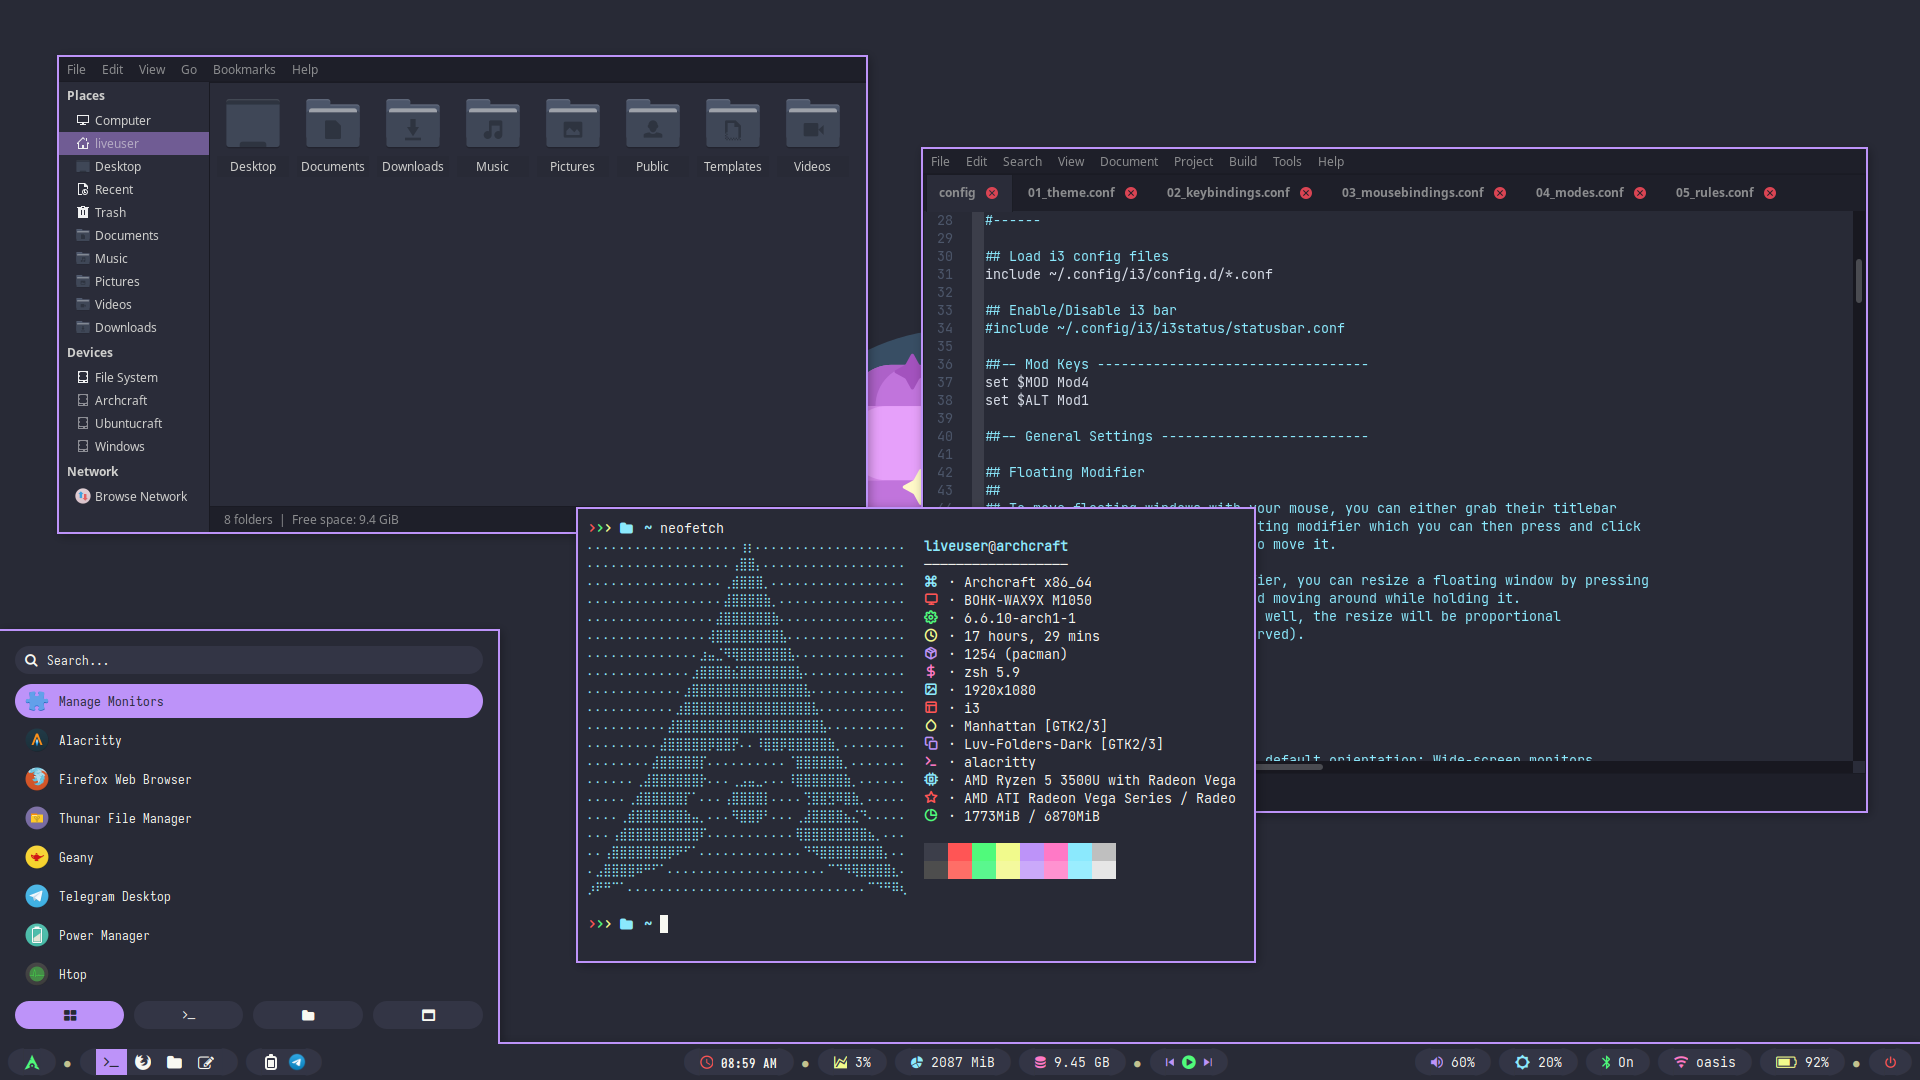Skip to the next track in the bar

(x=1208, y=1062)
